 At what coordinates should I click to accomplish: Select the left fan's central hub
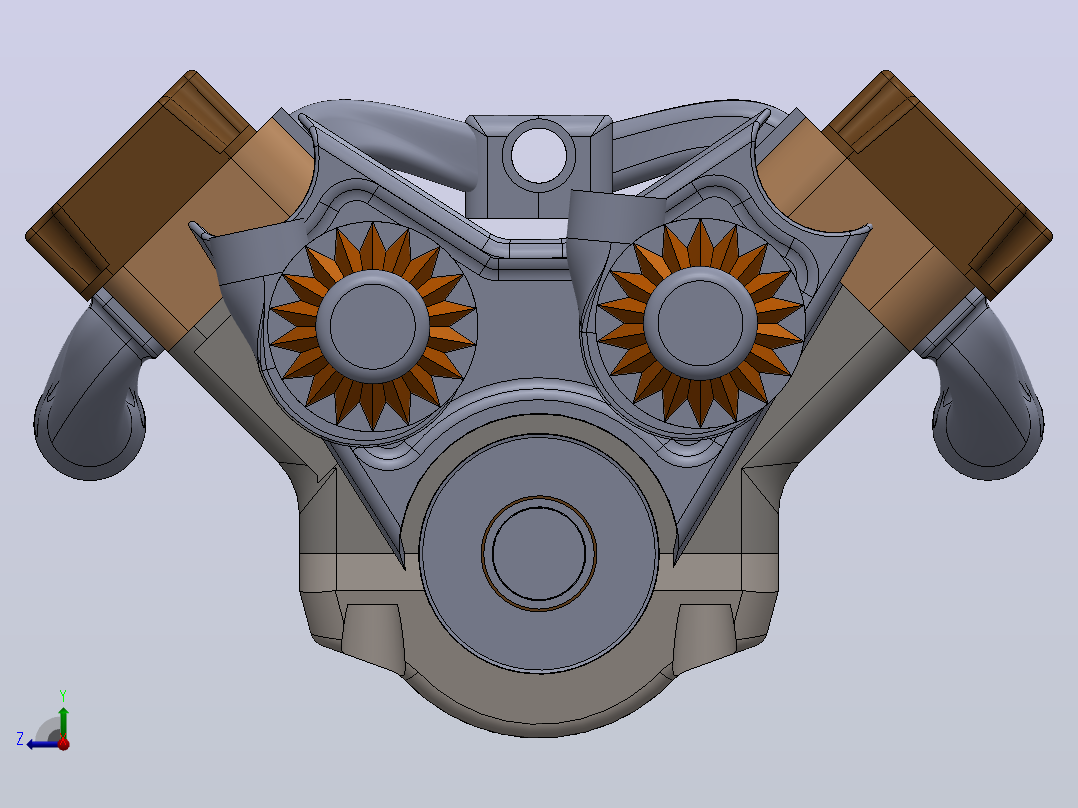[373, 326]
